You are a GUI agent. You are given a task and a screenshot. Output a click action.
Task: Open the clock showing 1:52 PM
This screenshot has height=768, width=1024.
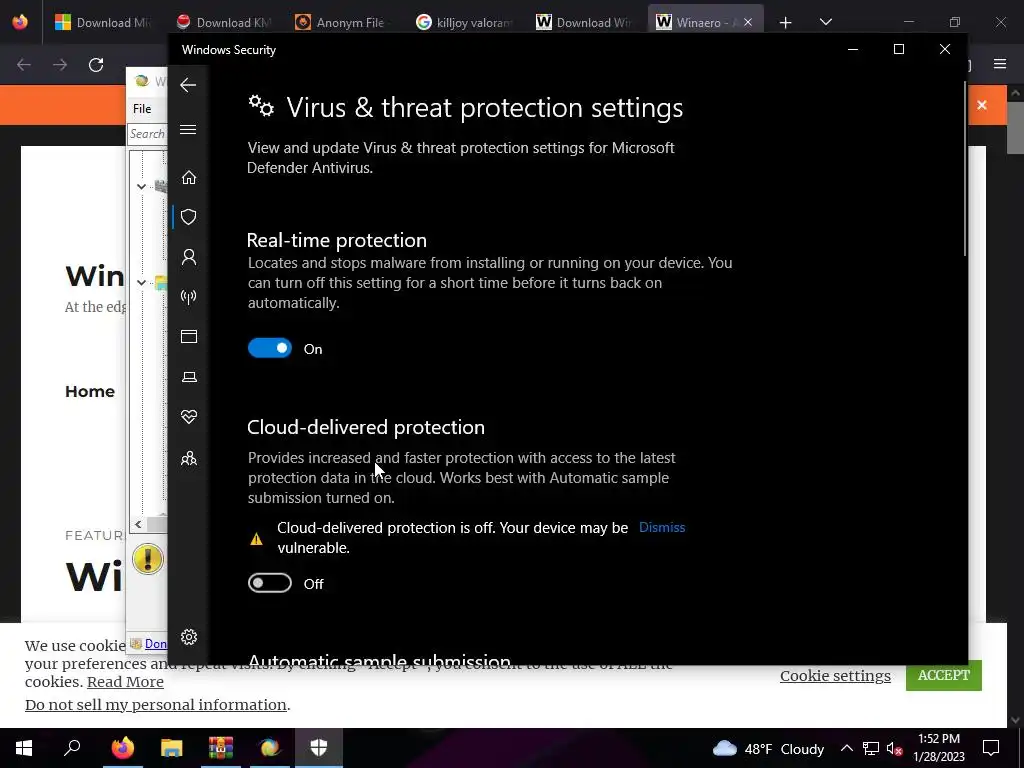pyautogui.click(x=939, y=748)
